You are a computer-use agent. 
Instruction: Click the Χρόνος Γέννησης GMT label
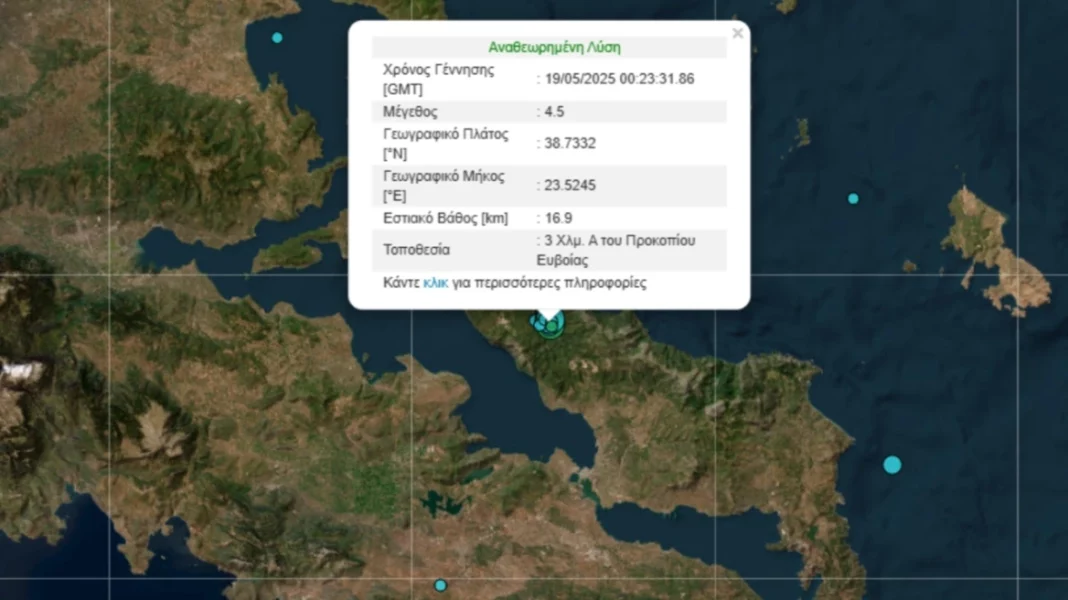coord(437,78)
